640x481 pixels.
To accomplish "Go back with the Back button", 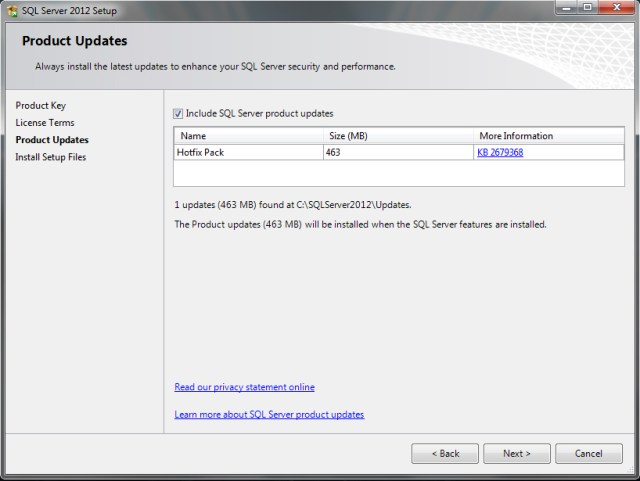I will [x=445, y=454].
